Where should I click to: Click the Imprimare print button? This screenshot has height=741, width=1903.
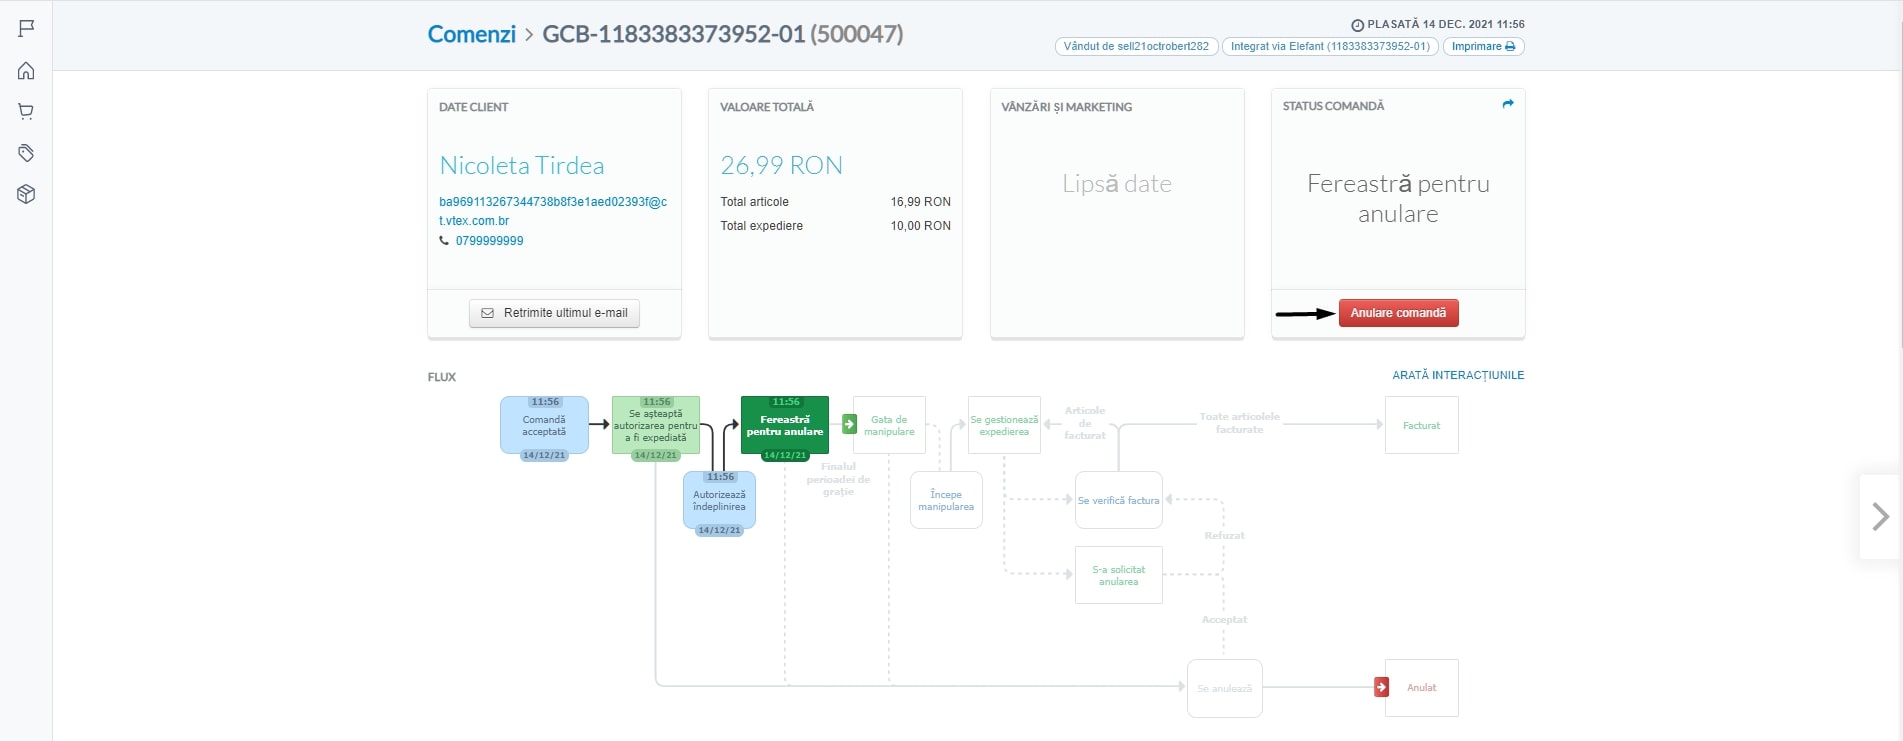[x=1483, y=46]
